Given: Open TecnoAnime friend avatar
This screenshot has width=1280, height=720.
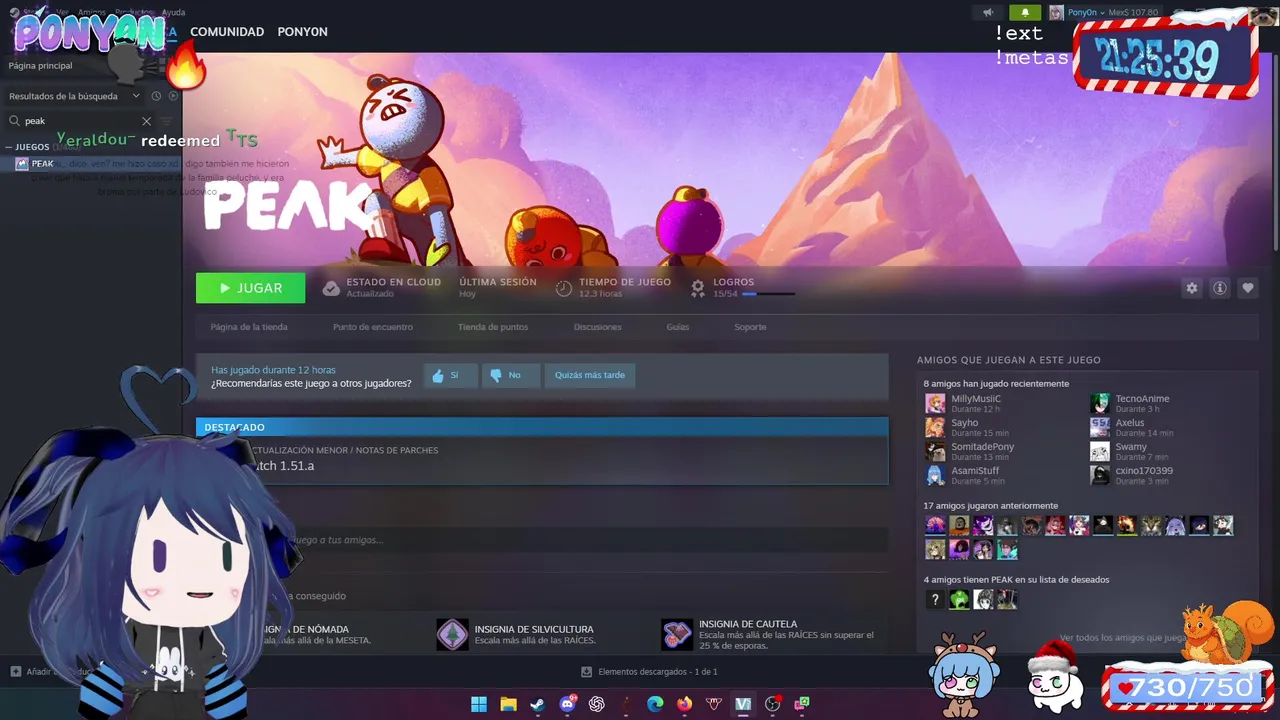Looking at the screenshot, I should (1100, 404).
